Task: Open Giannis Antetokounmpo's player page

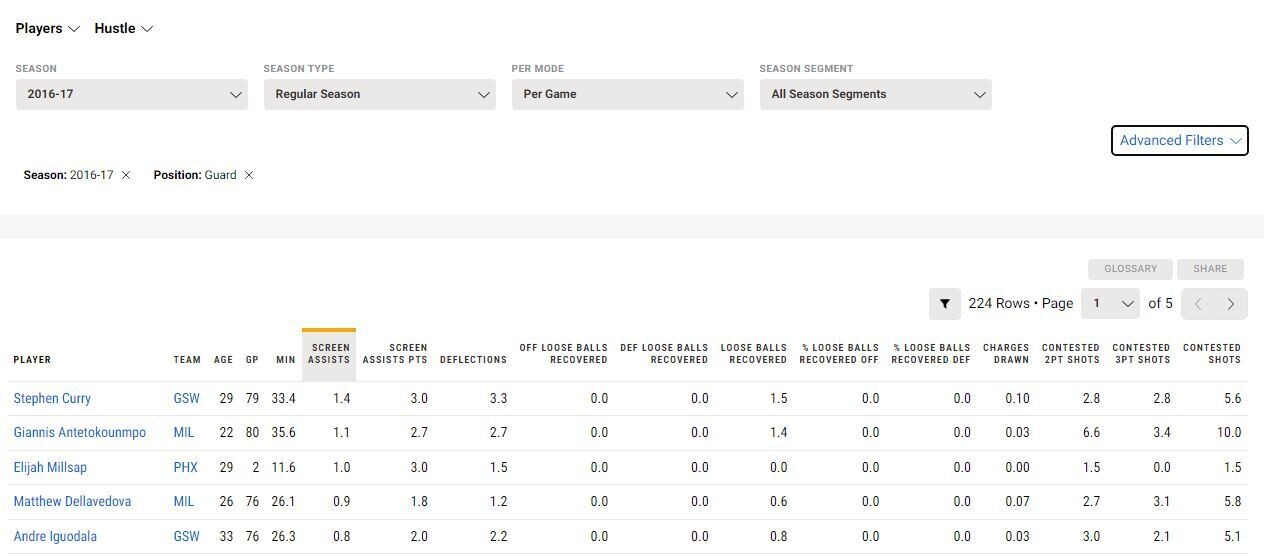Action: click(x=80, y=433)
